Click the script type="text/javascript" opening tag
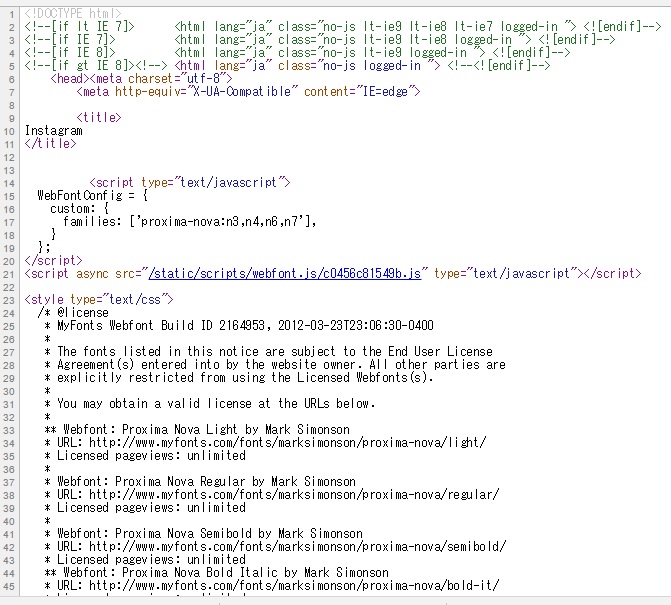The height and width of the screenshot is (605, 671). pyautogui.click(x=190, y=183)
